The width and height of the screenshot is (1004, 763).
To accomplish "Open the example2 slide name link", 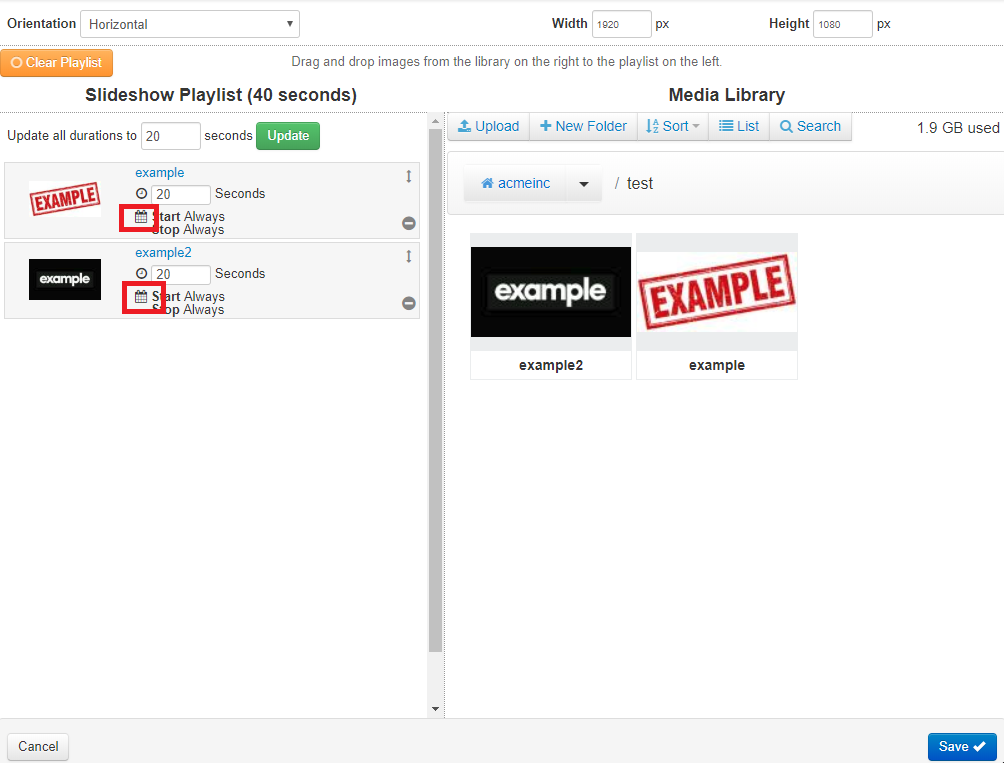I will (163, 253).
